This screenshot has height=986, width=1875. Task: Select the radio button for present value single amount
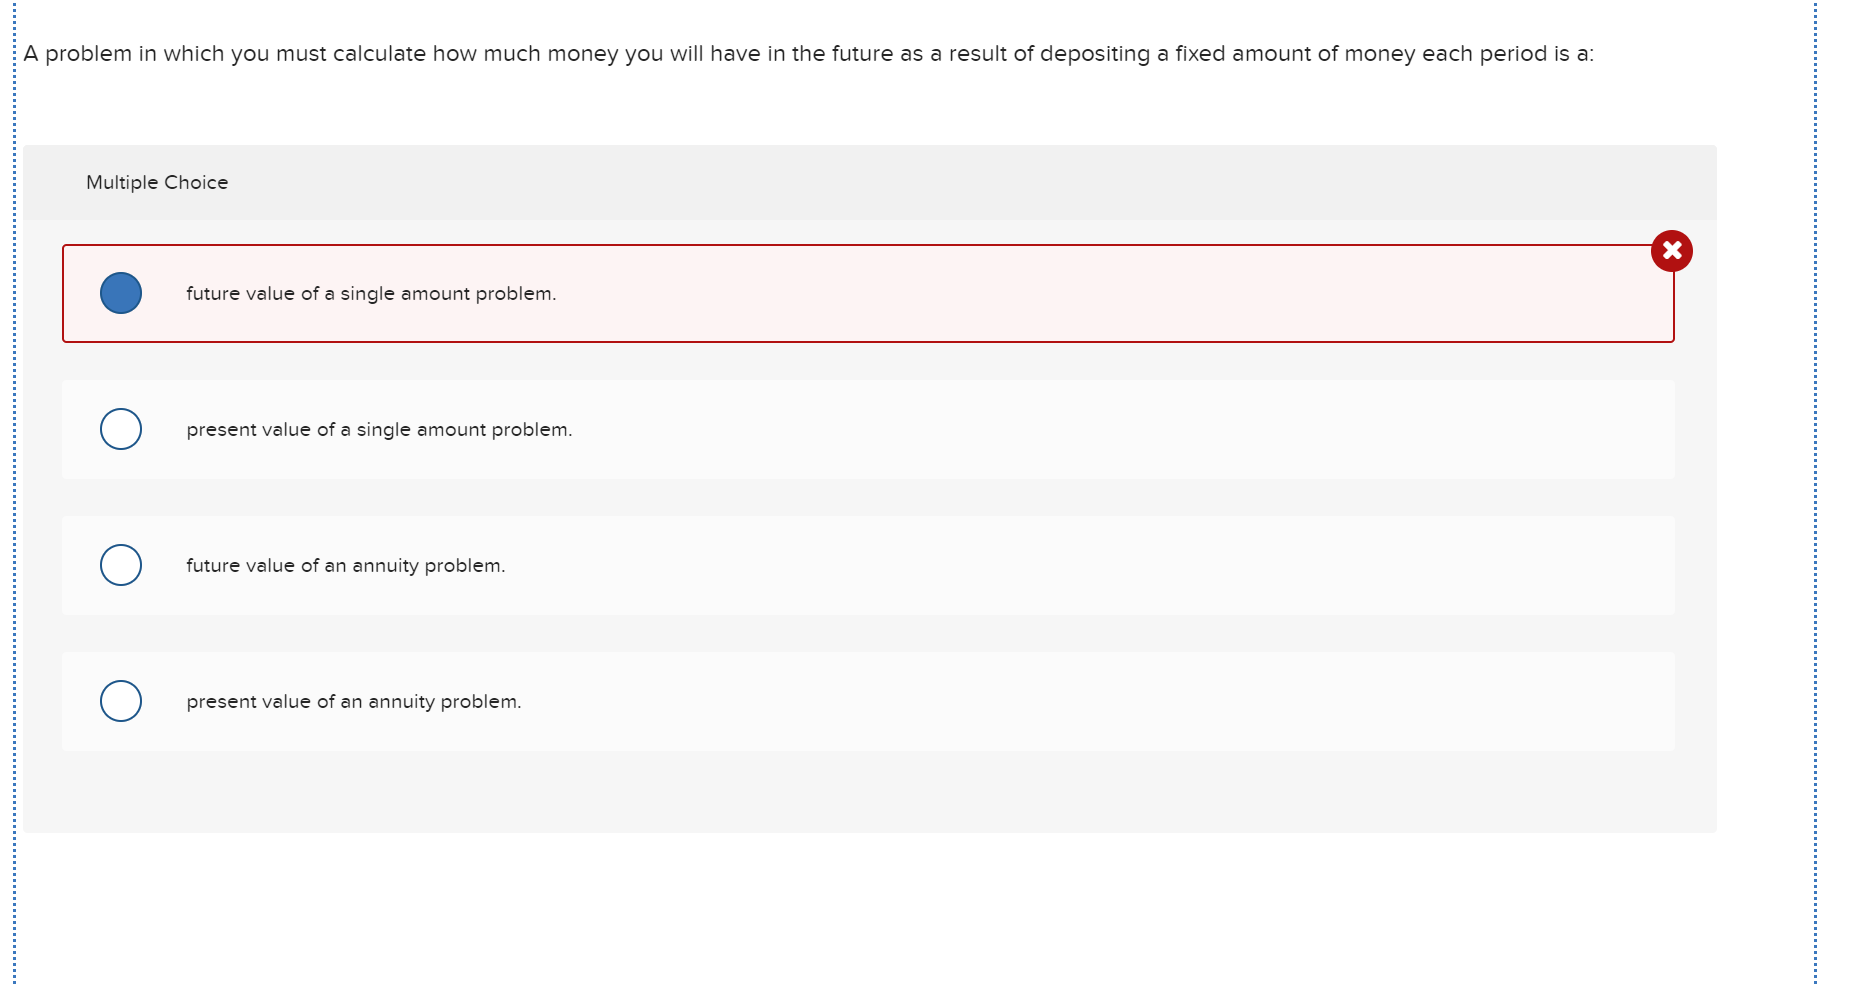[x=120, y=428]
